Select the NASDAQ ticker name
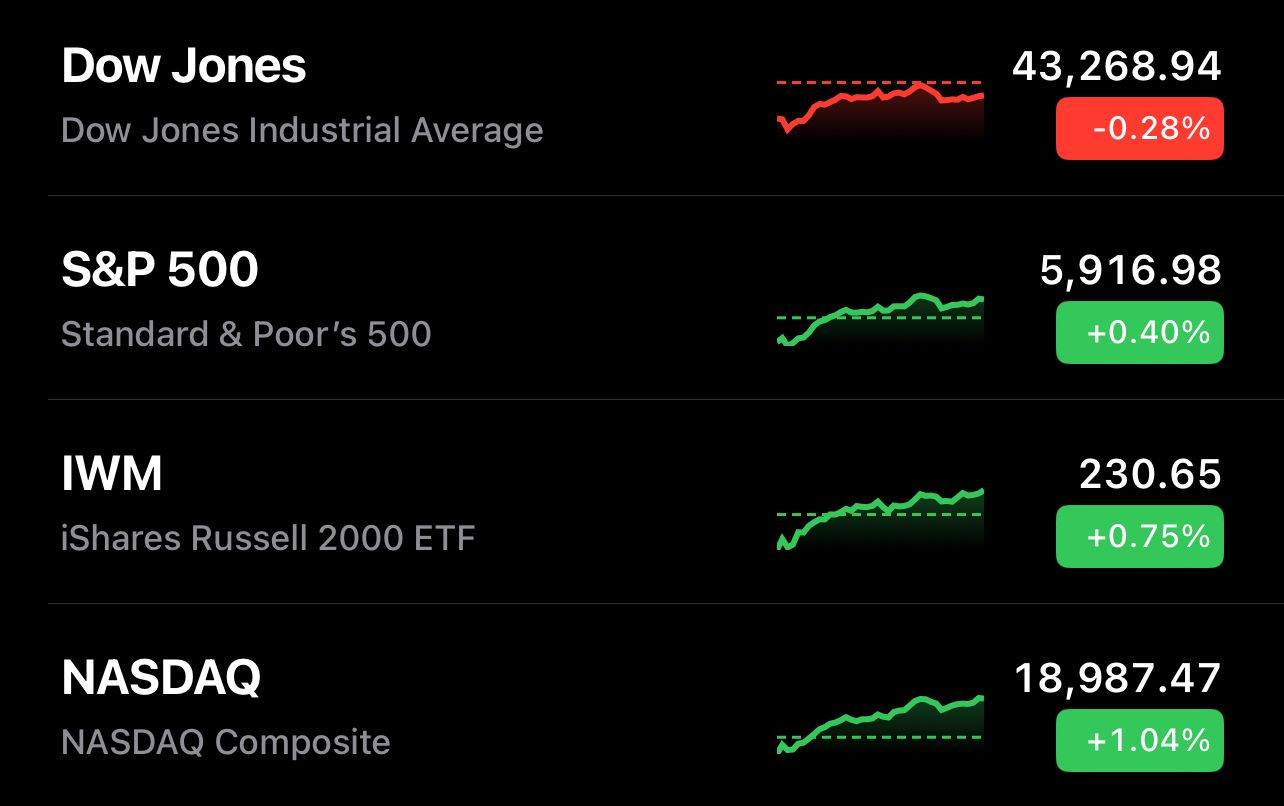The image size is (1284, 806). (x=161, y=678)
